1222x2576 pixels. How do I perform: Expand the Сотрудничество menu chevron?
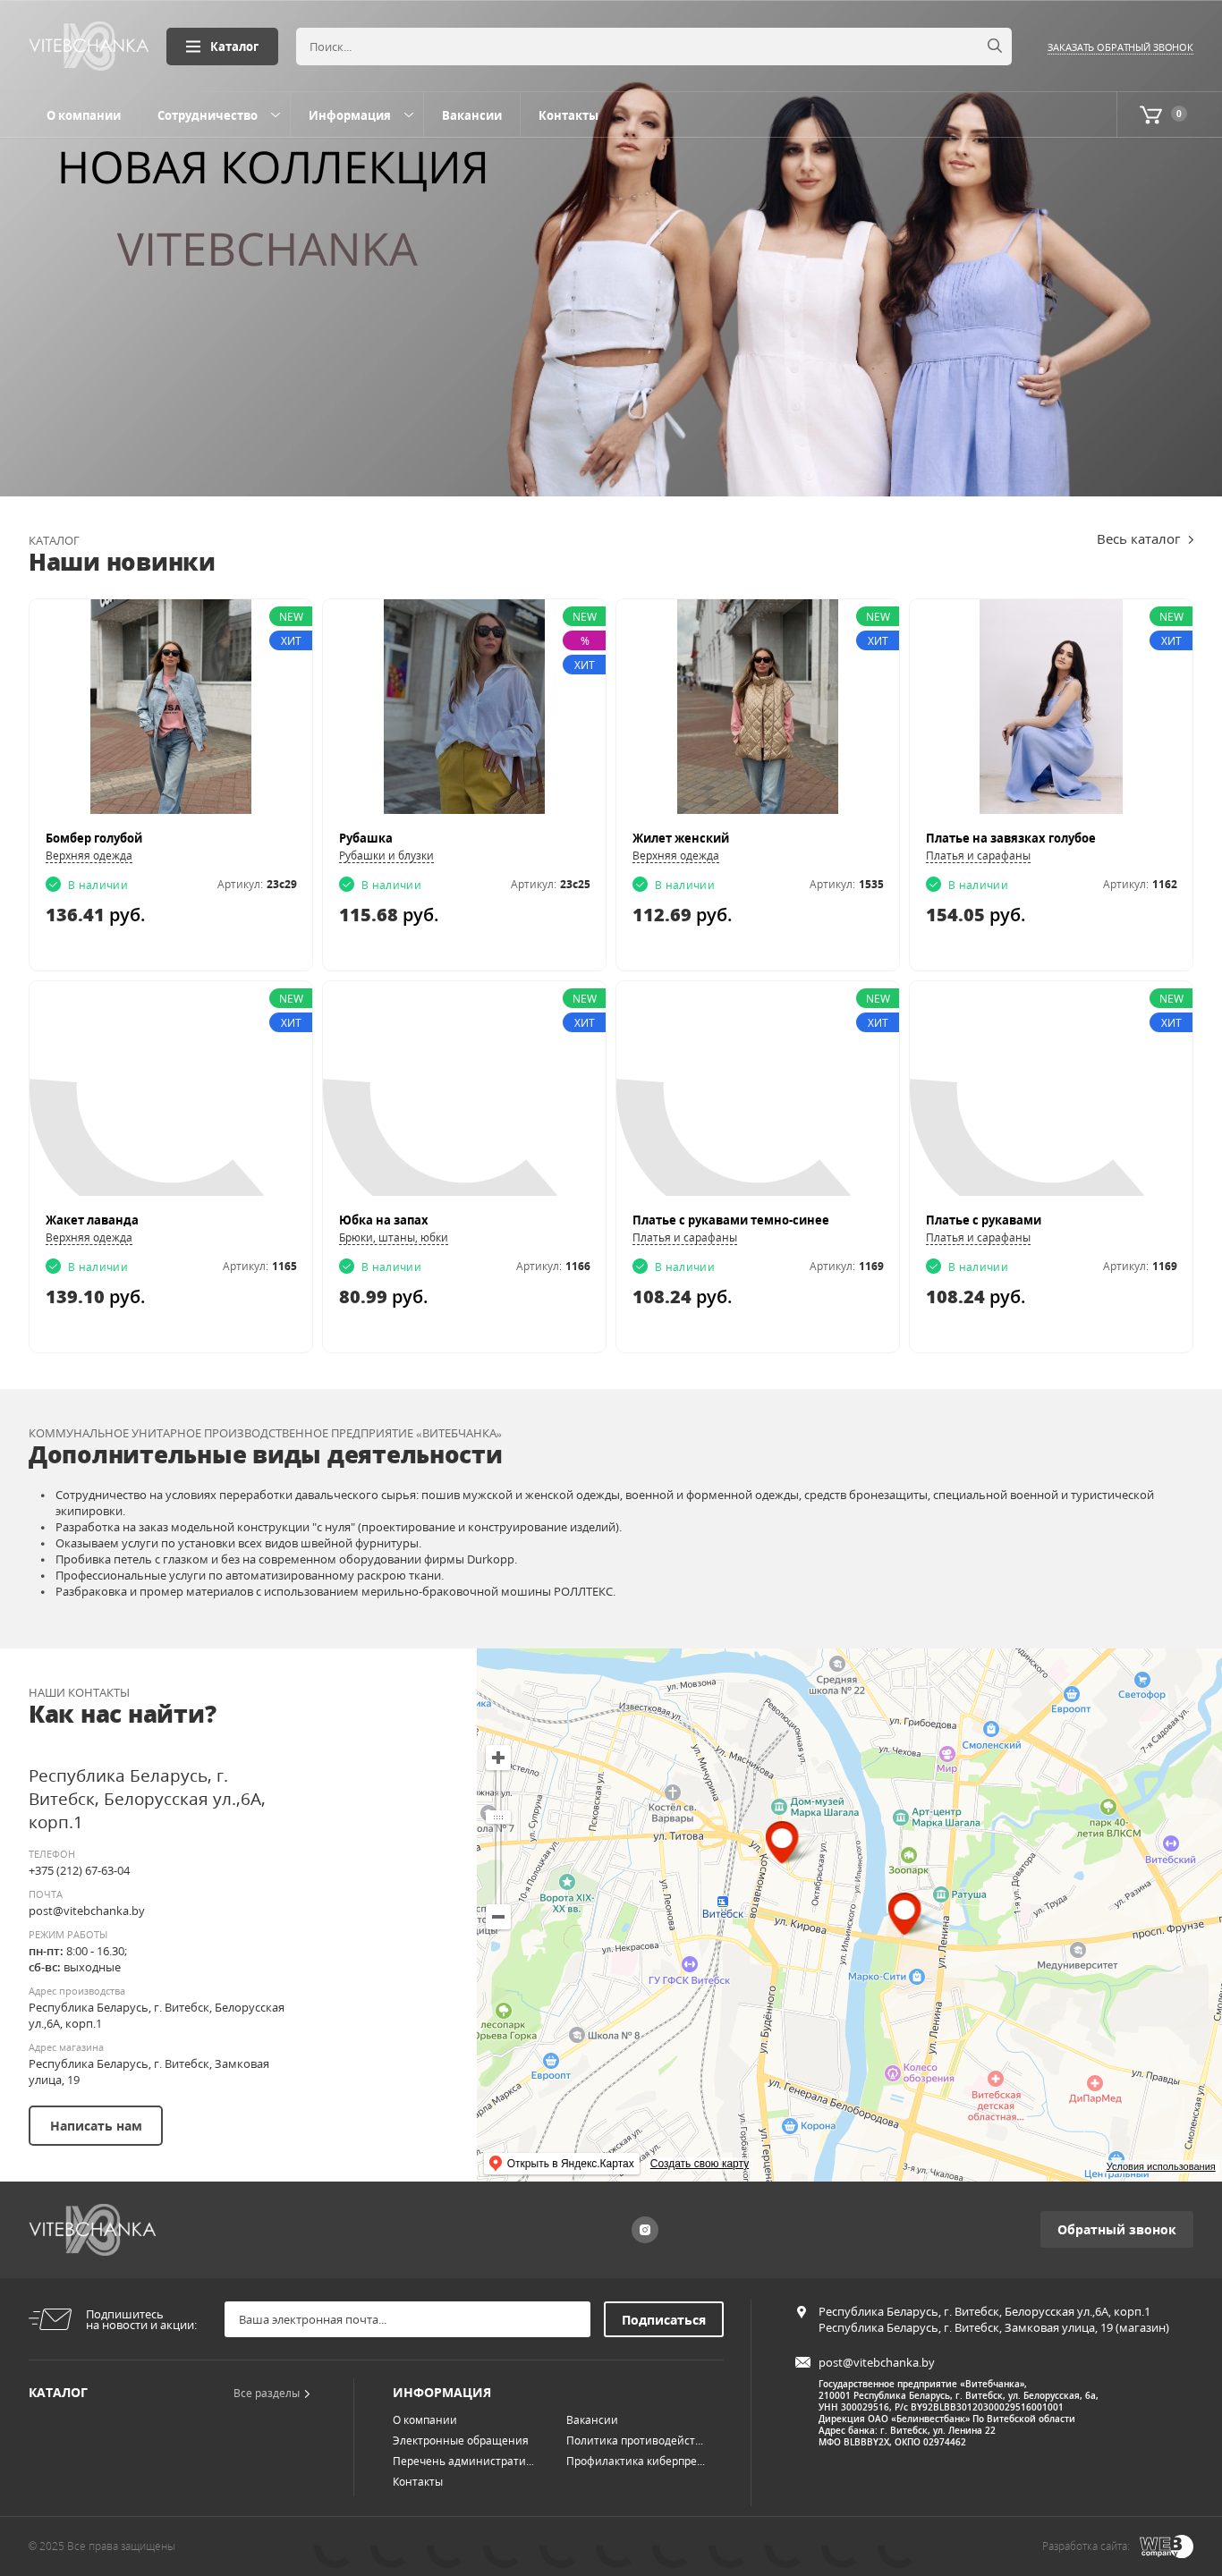(275, 115)
